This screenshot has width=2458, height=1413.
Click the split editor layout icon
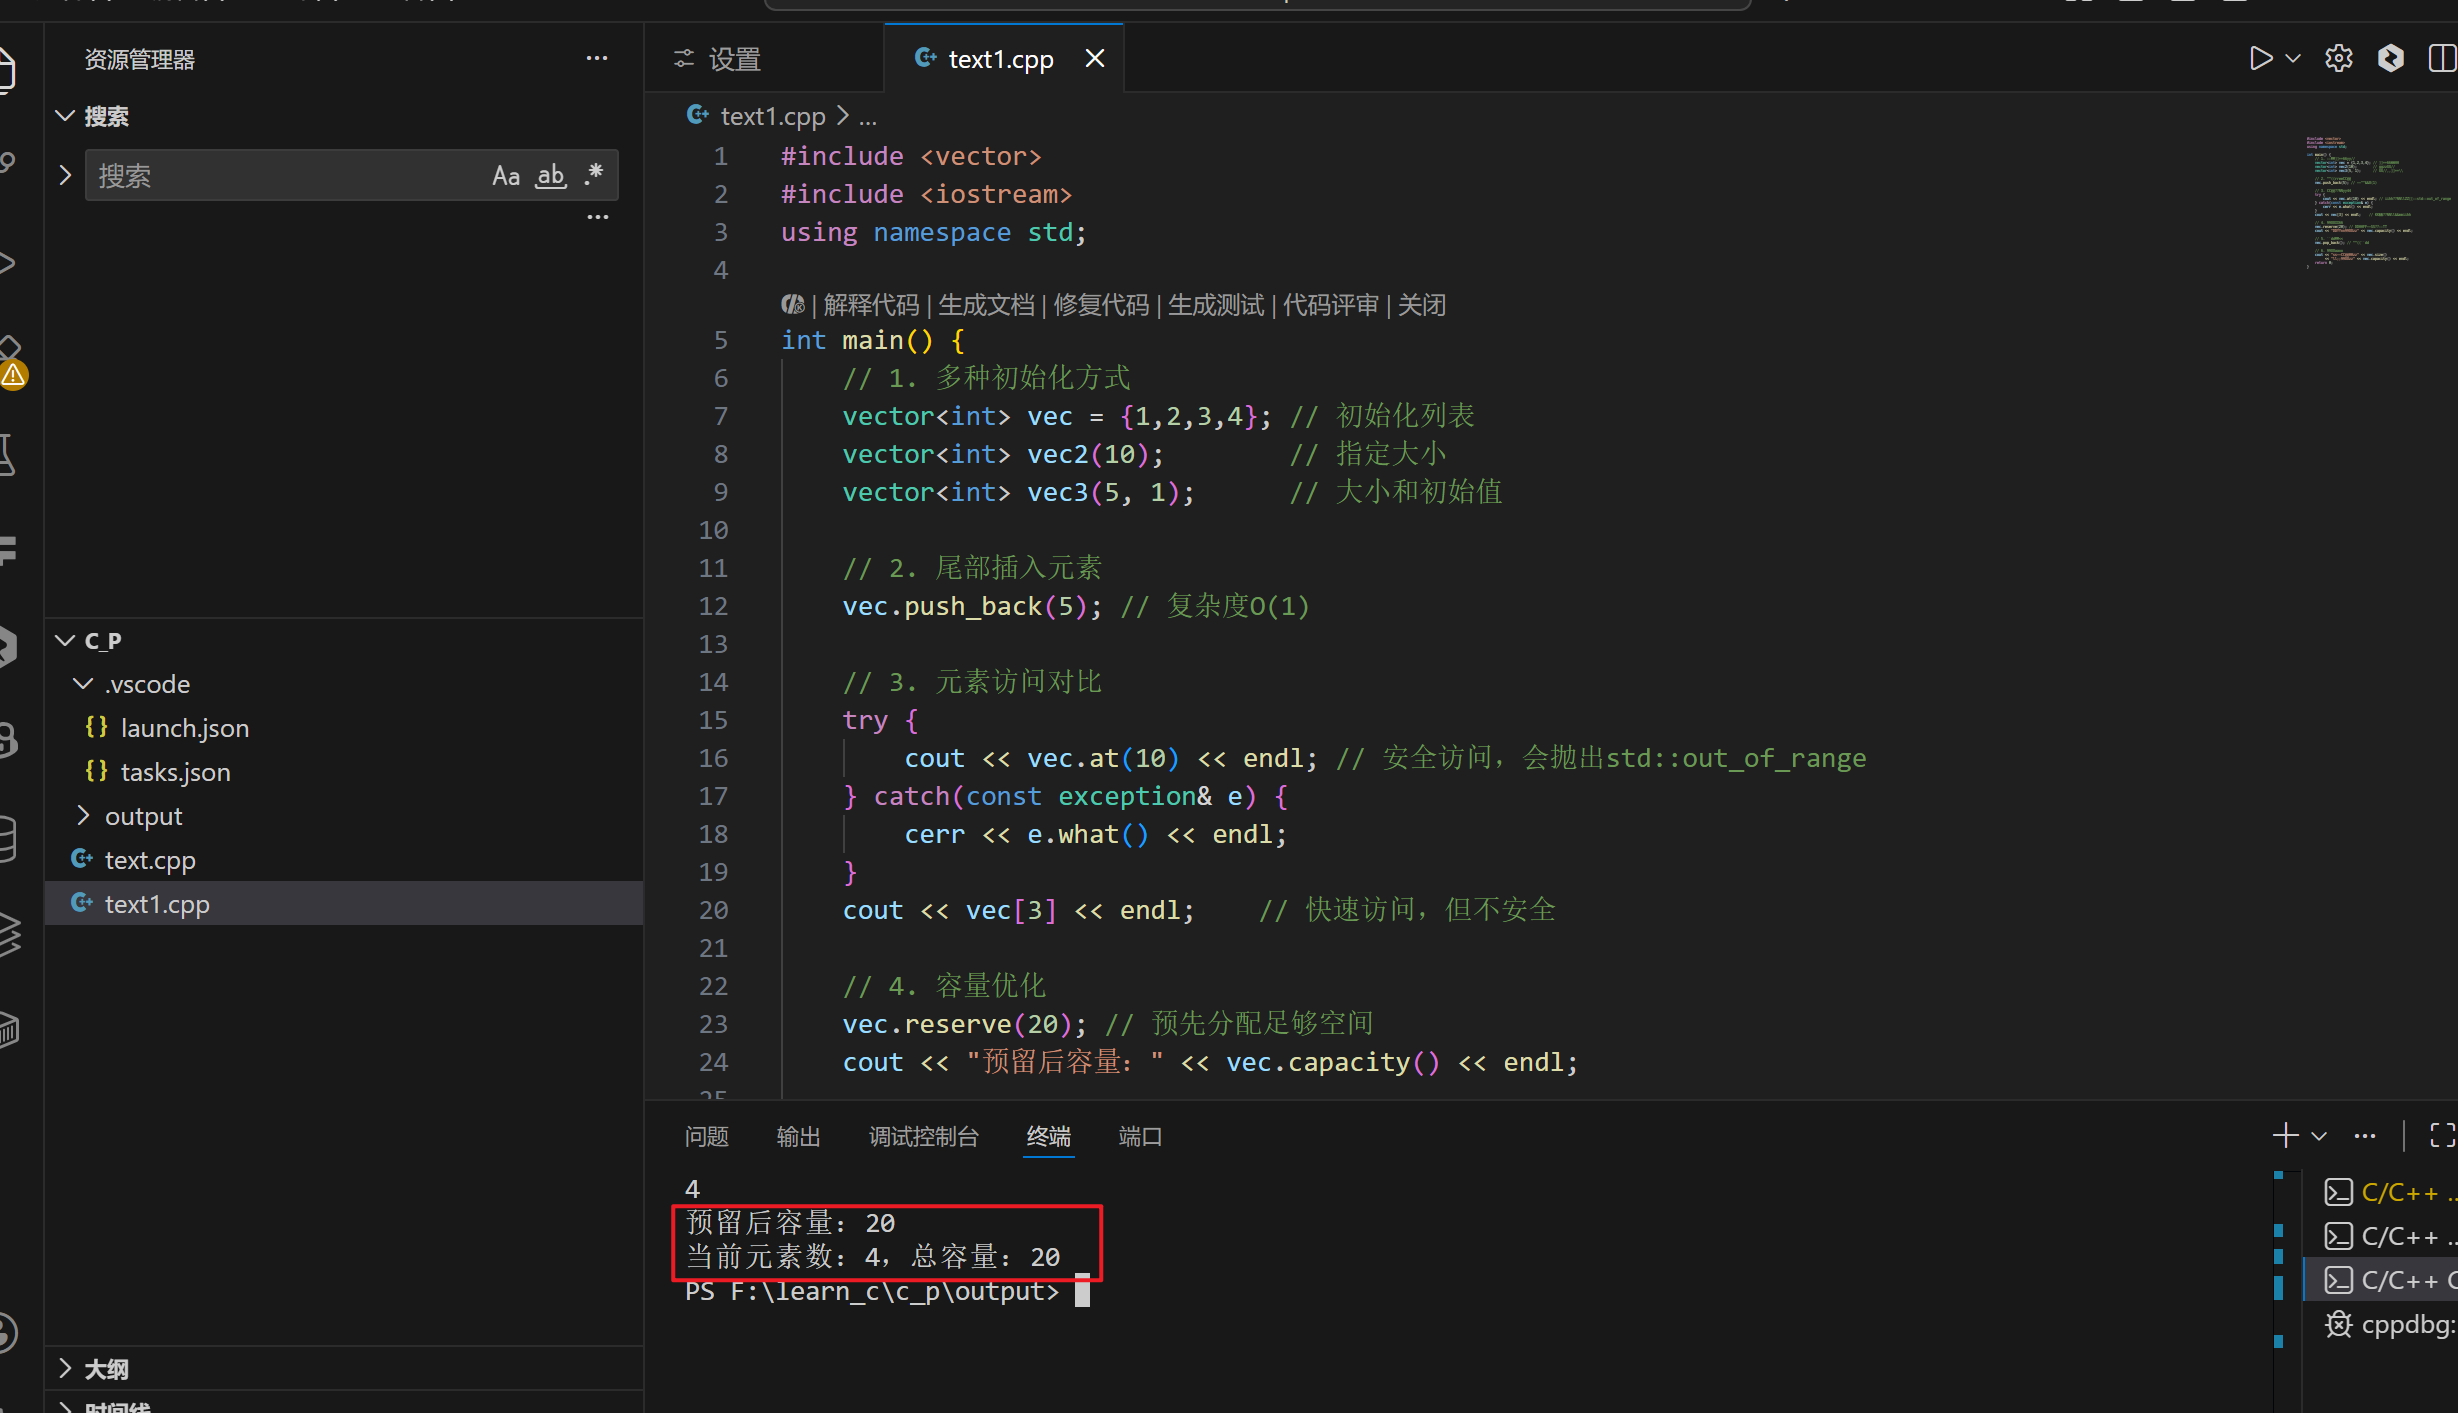pyautogui.click(x=2441, y=59)
